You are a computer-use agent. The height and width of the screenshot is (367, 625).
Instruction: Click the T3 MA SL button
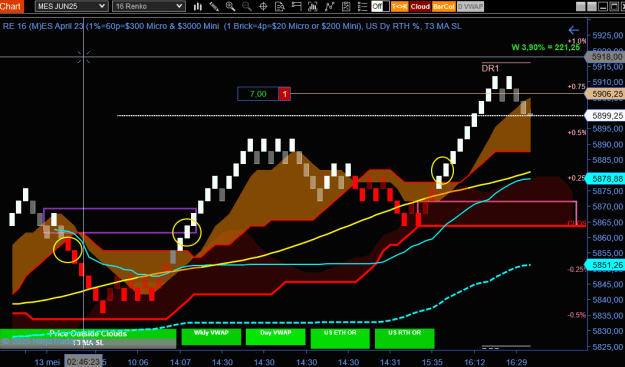pyautogui.click(x=88, y=343)
